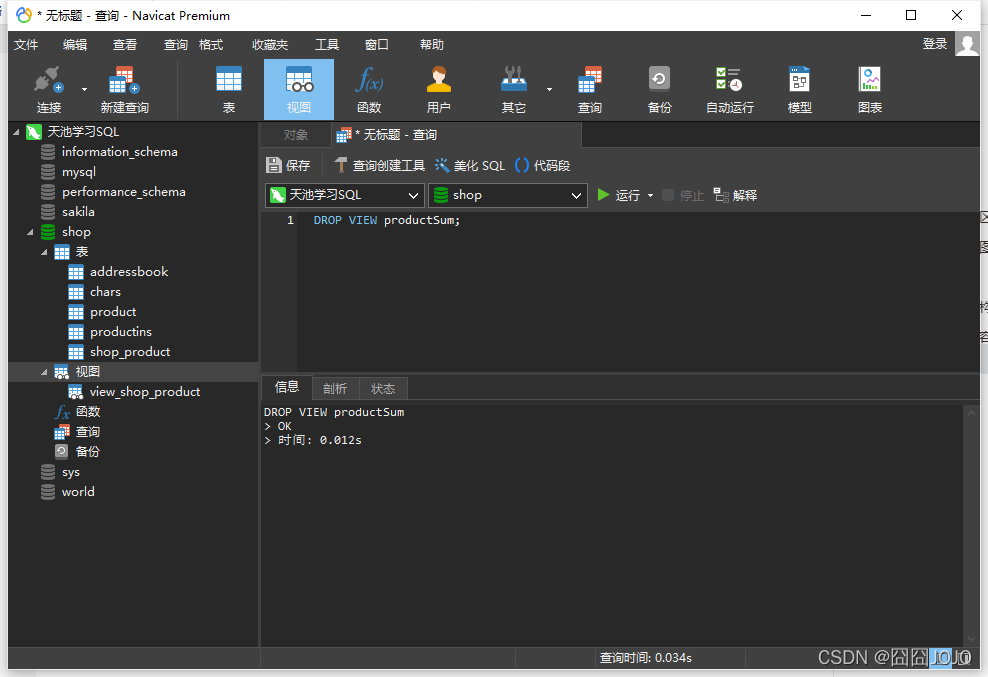Viewport: 988px width, 677px height.
Task: Click the 解释 button
Action: click(735, 195)
